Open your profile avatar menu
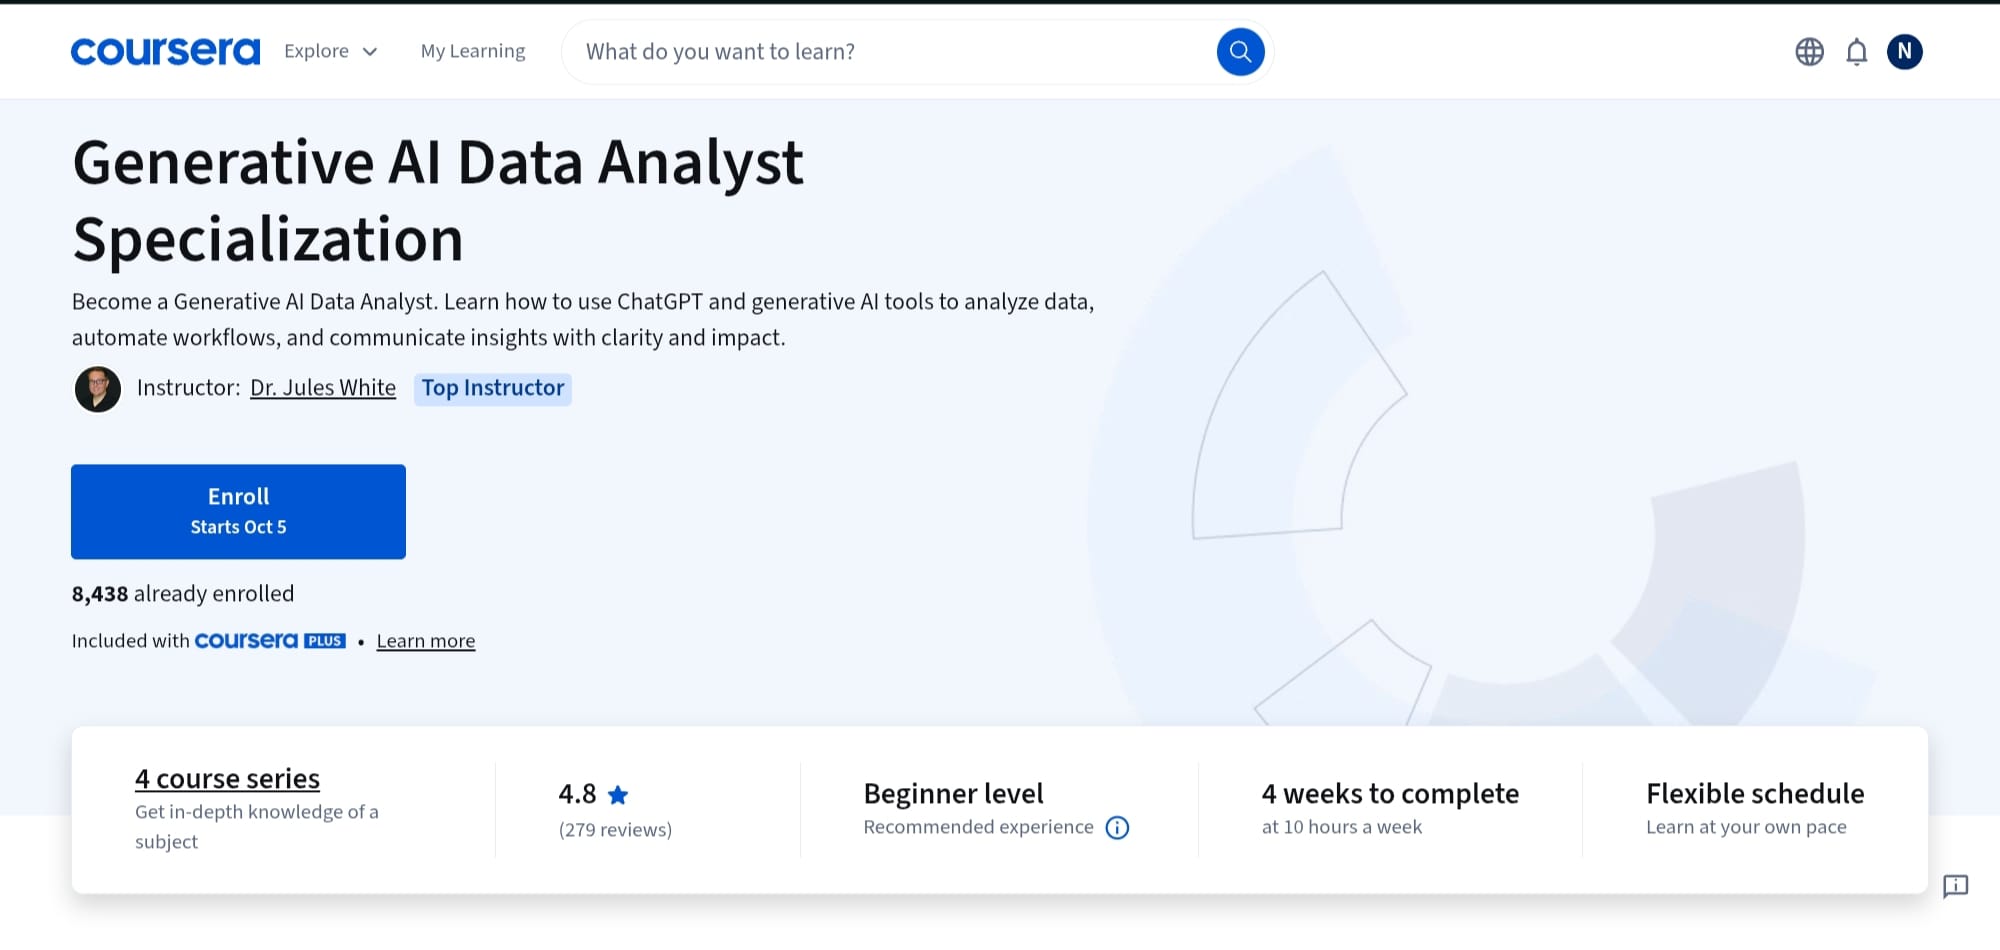Viewport: 2000px width, 950px height. coord(1905,52)
